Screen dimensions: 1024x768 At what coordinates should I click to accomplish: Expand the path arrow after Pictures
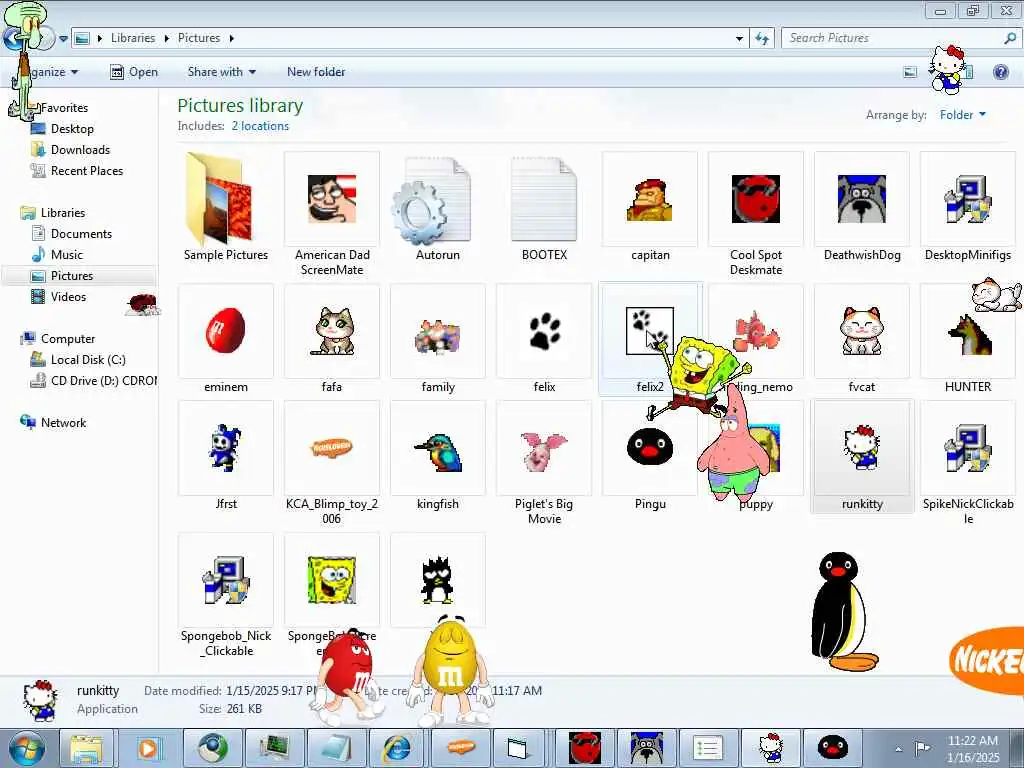(231, 39)
